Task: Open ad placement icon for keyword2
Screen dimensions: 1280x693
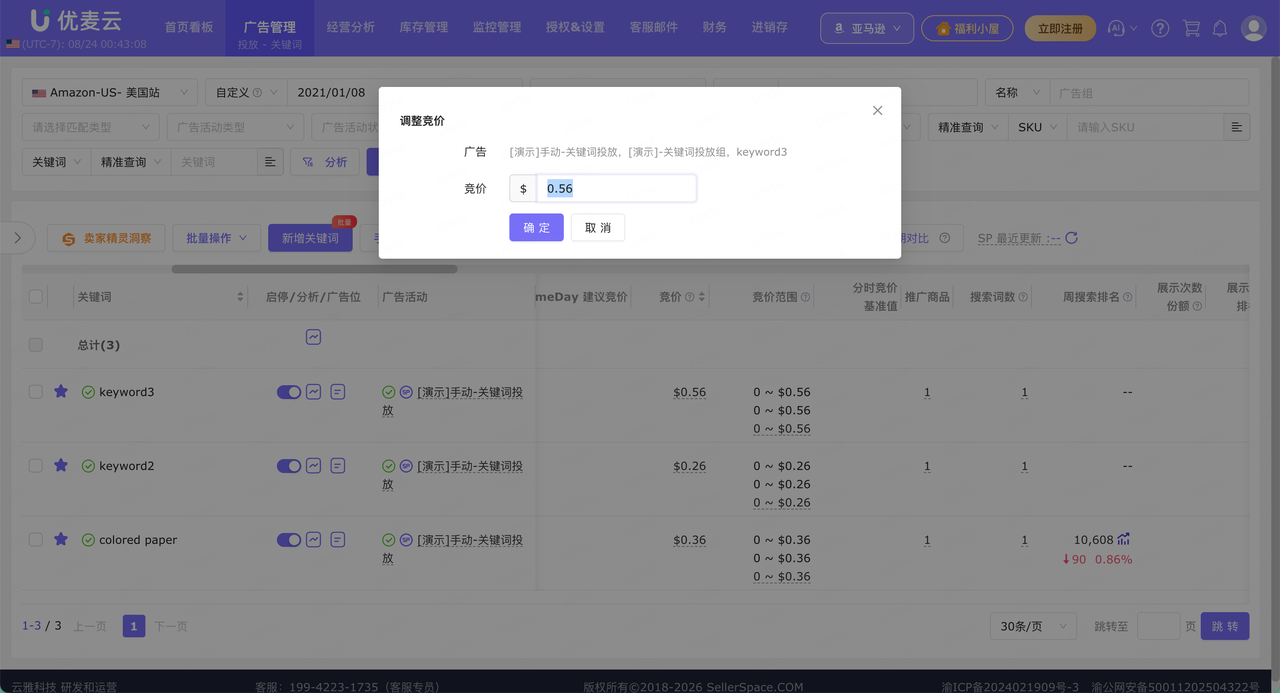Action: (x=338, y=466)
